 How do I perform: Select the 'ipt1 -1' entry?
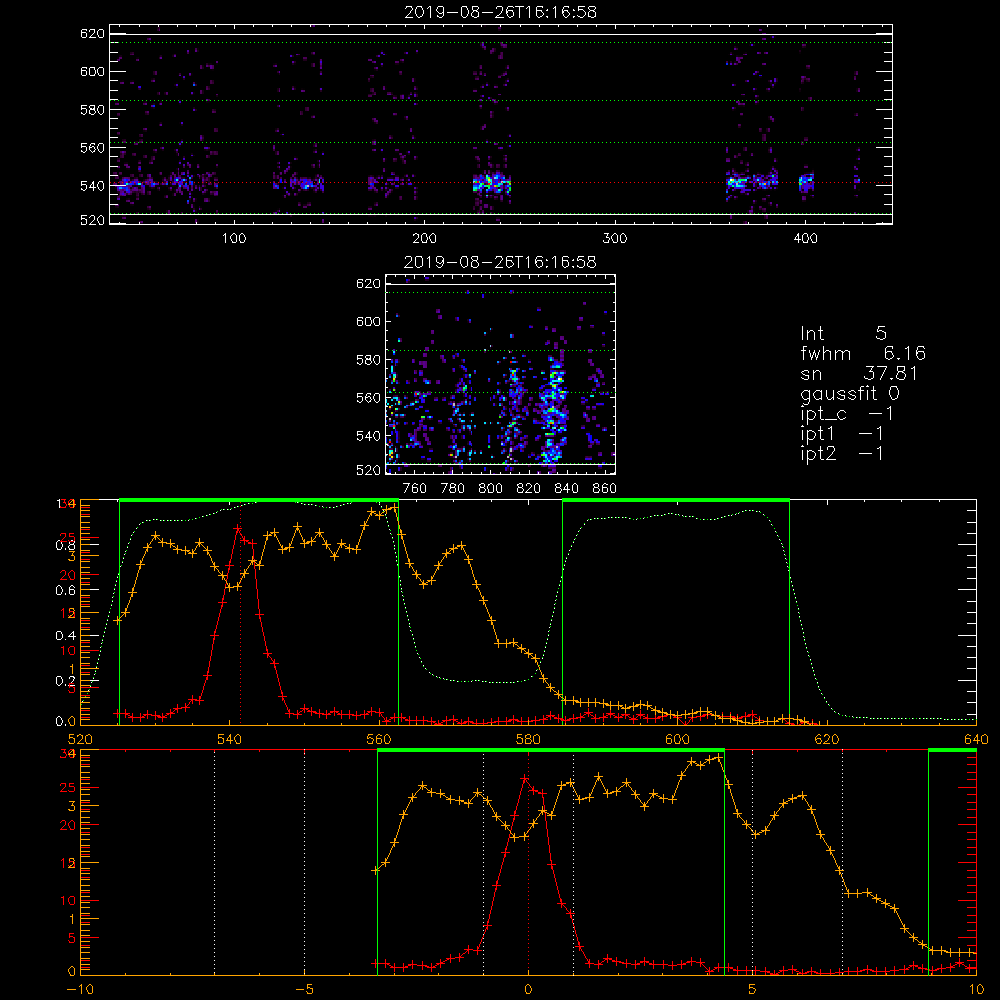click(842, 434)
